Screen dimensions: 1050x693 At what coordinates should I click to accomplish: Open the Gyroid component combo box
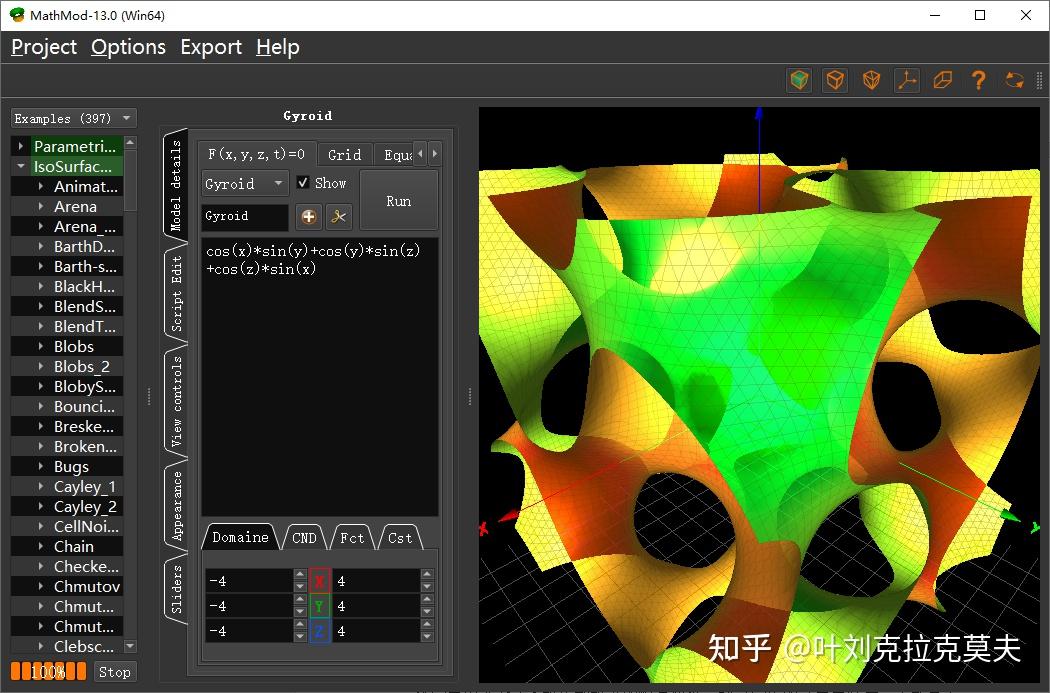click(x=245, y=183)
